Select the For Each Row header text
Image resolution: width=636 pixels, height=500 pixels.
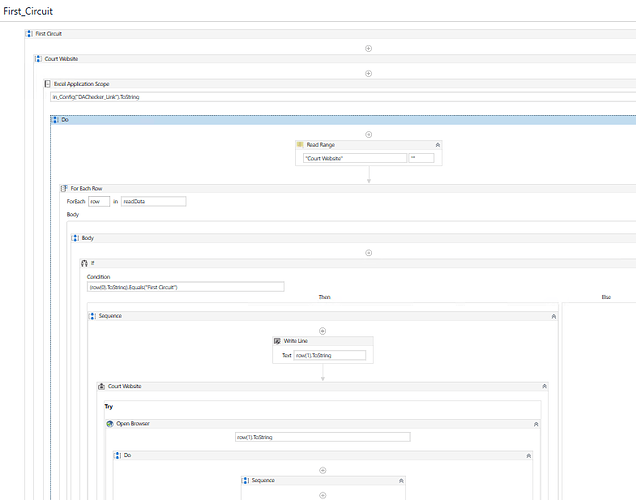click(86, 189)
